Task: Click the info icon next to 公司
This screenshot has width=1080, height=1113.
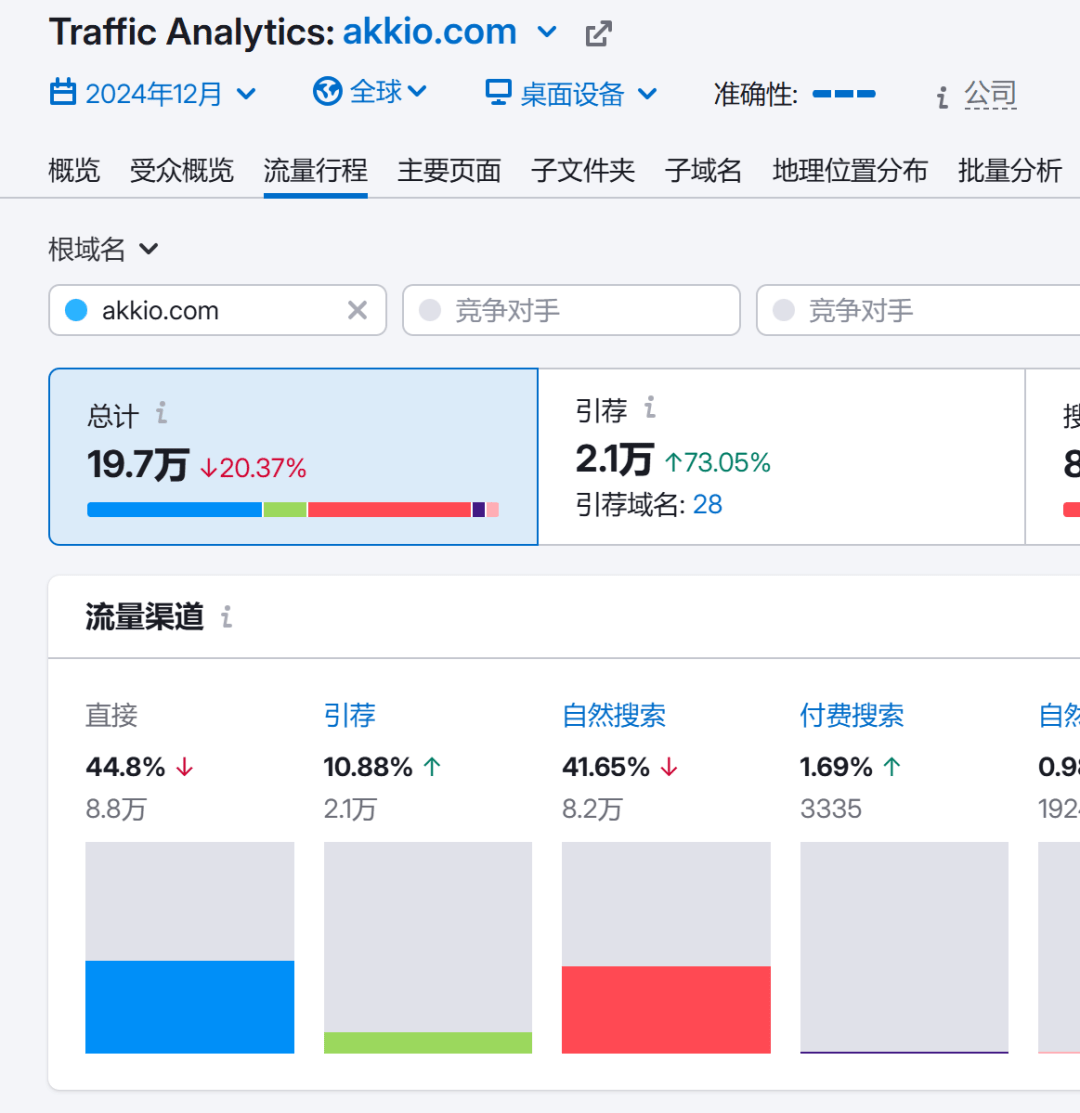Action: (x=942, y=97)
